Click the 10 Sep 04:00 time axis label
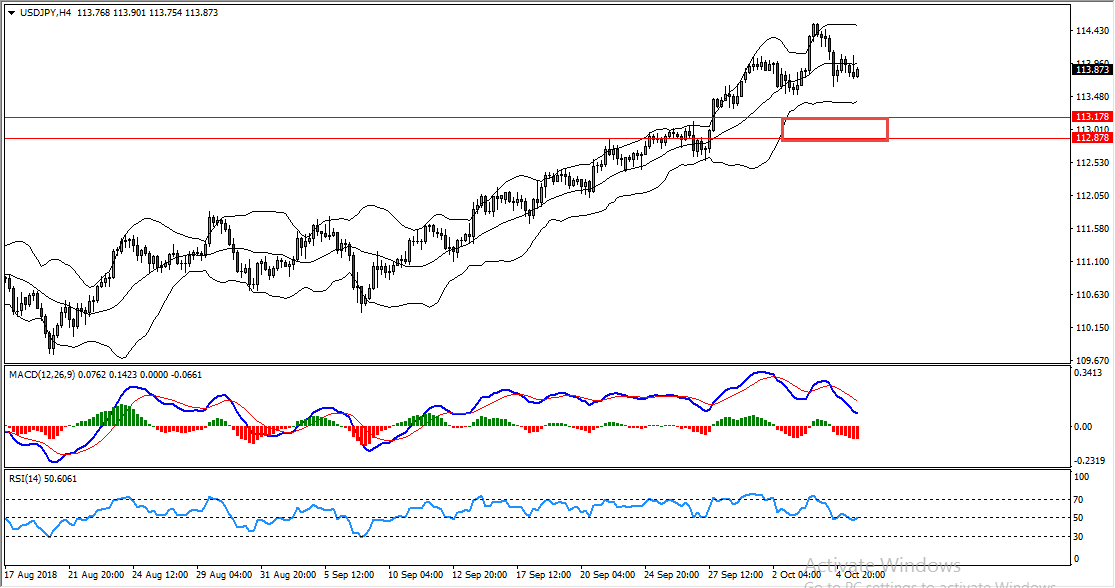This screenshot has width=1115, height=588. pos(415,574)
